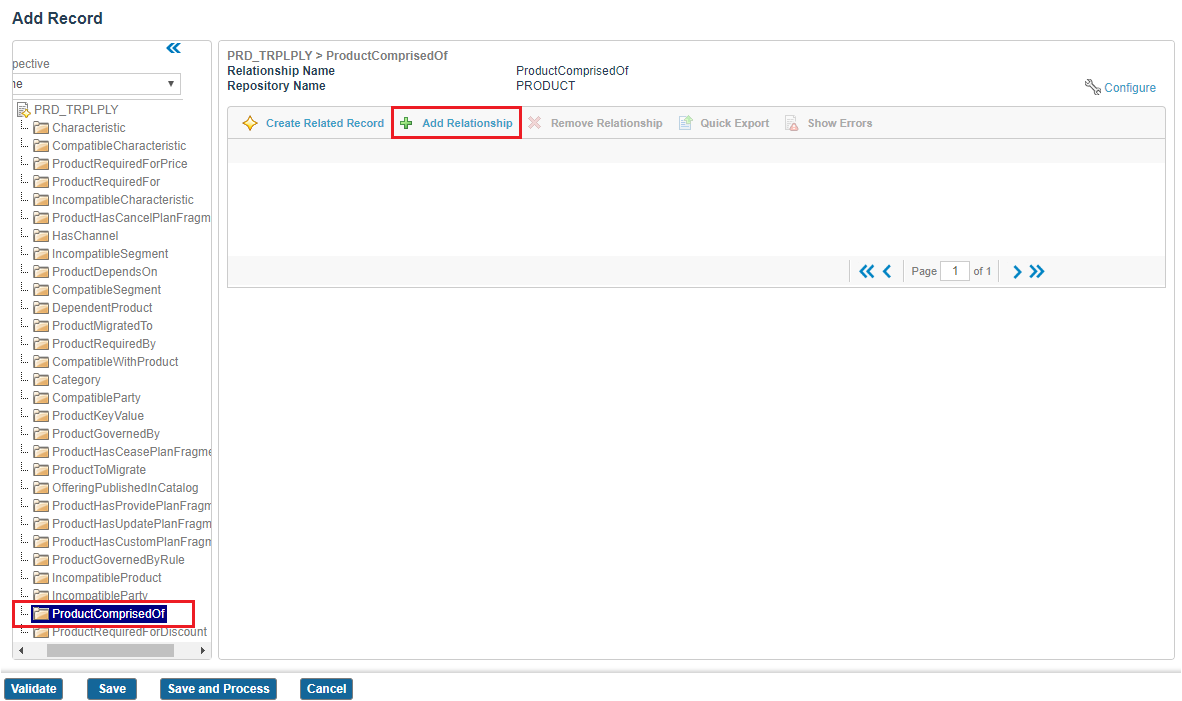The image size is (1182, 701).
Task: Select CompatibleWithProduct tree item
Action: pyautogui.click(x=115, y=362)
